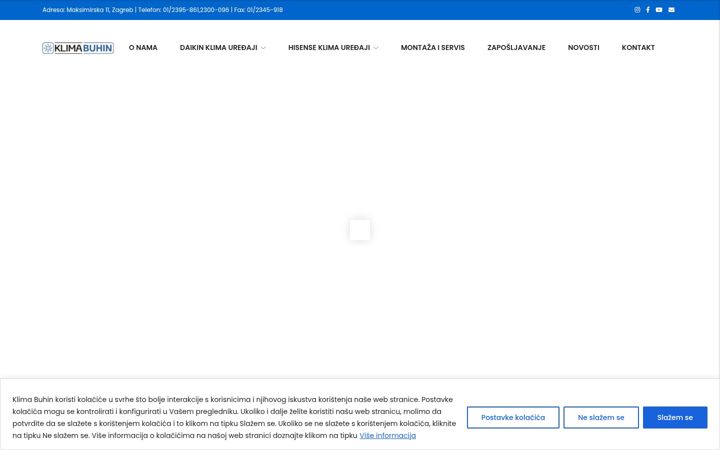Go to MONTAŽA I SERVIS page
This screenshot has width=720, height=450.
[433, 47]
